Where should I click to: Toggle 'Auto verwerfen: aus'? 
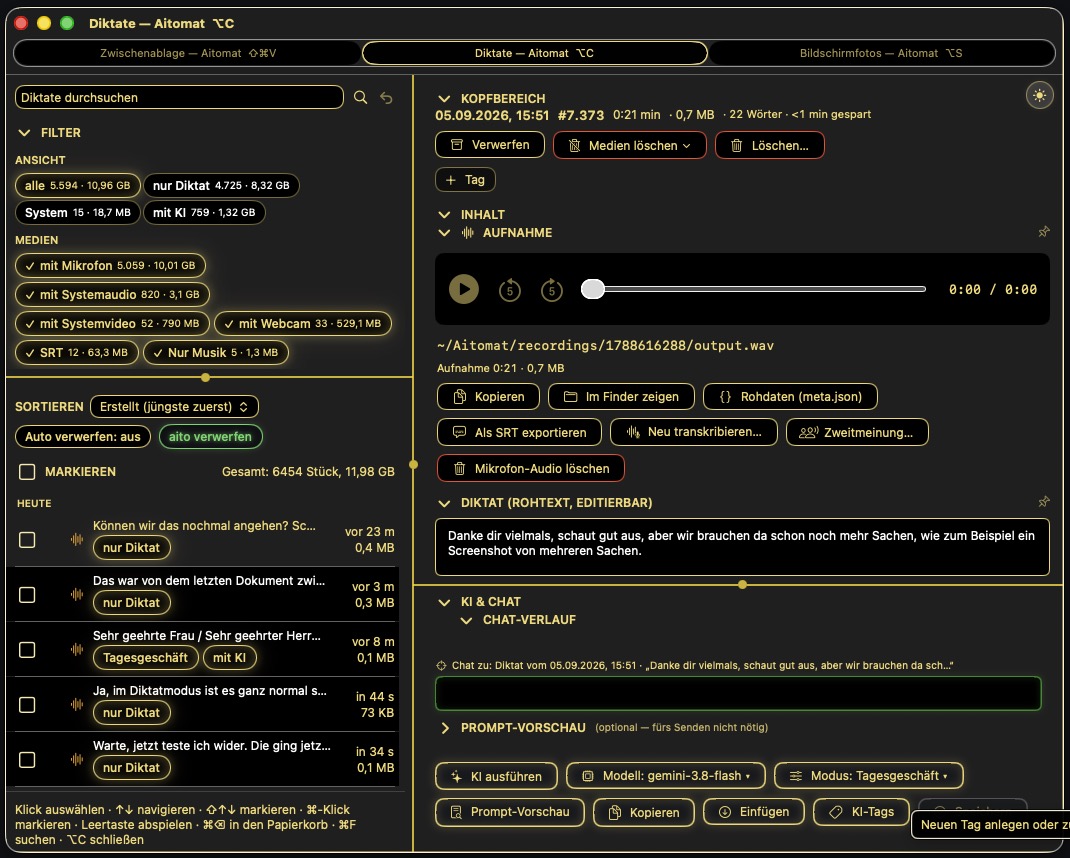tap(83, 437)
